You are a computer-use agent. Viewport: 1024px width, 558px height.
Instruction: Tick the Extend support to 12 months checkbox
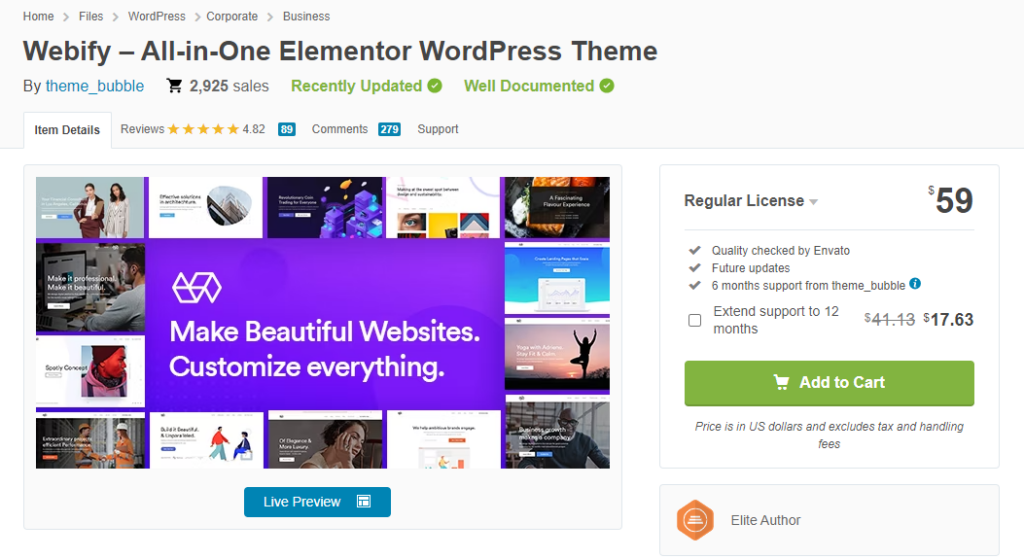pyautogui.click(x=695, y=320)
